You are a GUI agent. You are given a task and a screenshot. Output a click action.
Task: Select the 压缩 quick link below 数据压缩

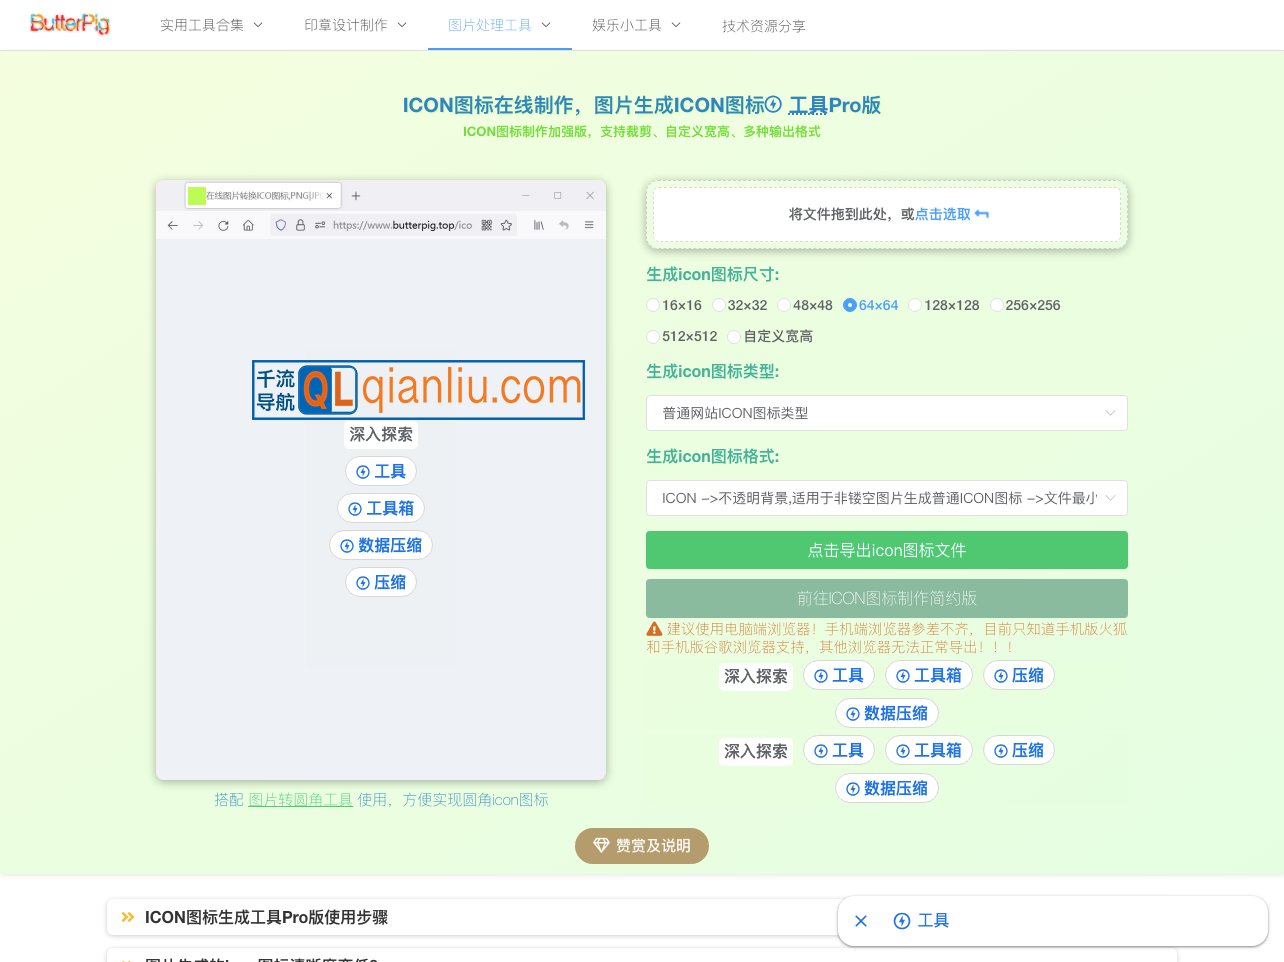coord(381,581)
